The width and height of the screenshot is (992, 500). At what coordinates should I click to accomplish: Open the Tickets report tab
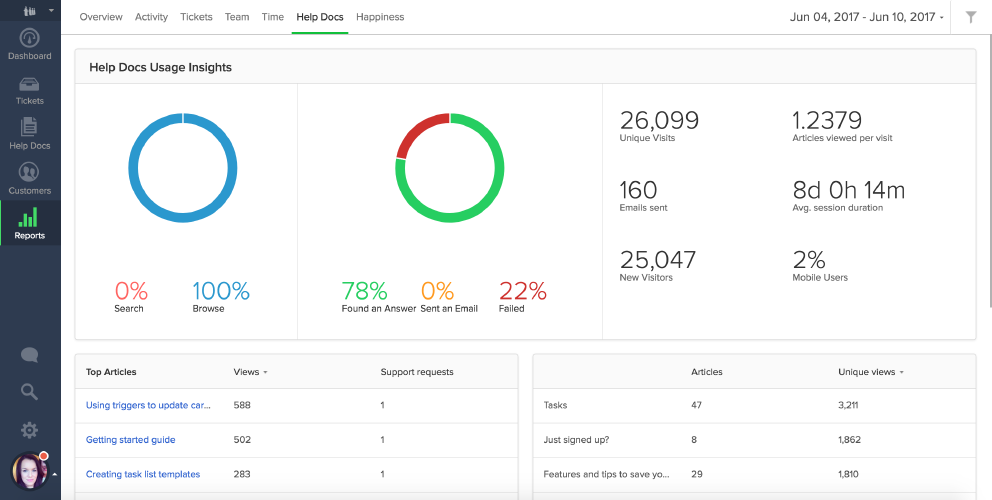click(x=196, y=17)
